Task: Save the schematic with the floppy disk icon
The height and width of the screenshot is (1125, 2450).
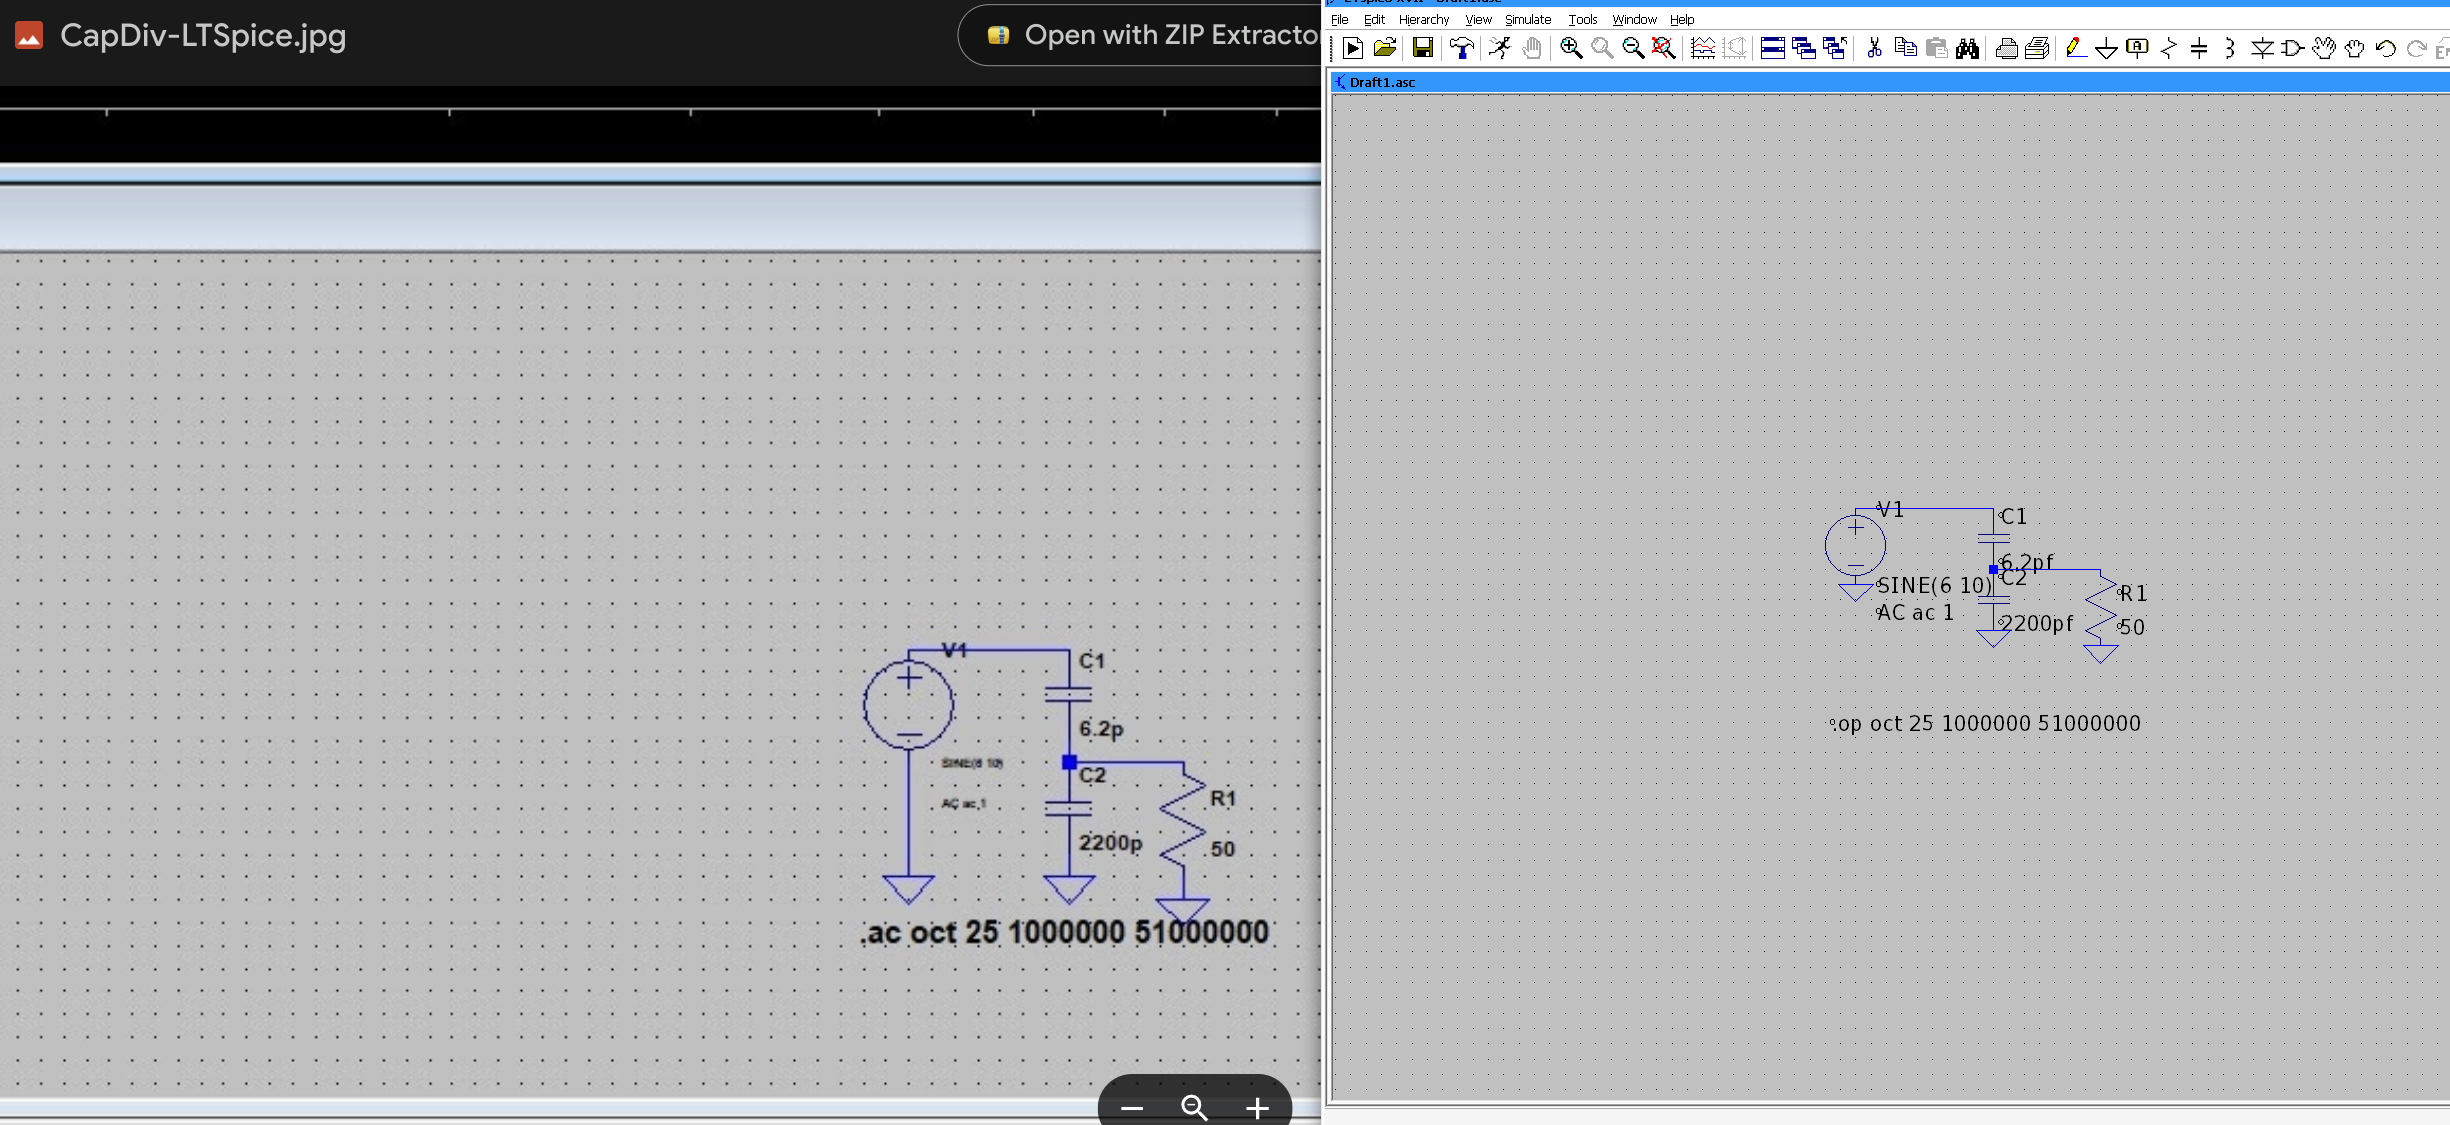Action: coord(1422,48)
